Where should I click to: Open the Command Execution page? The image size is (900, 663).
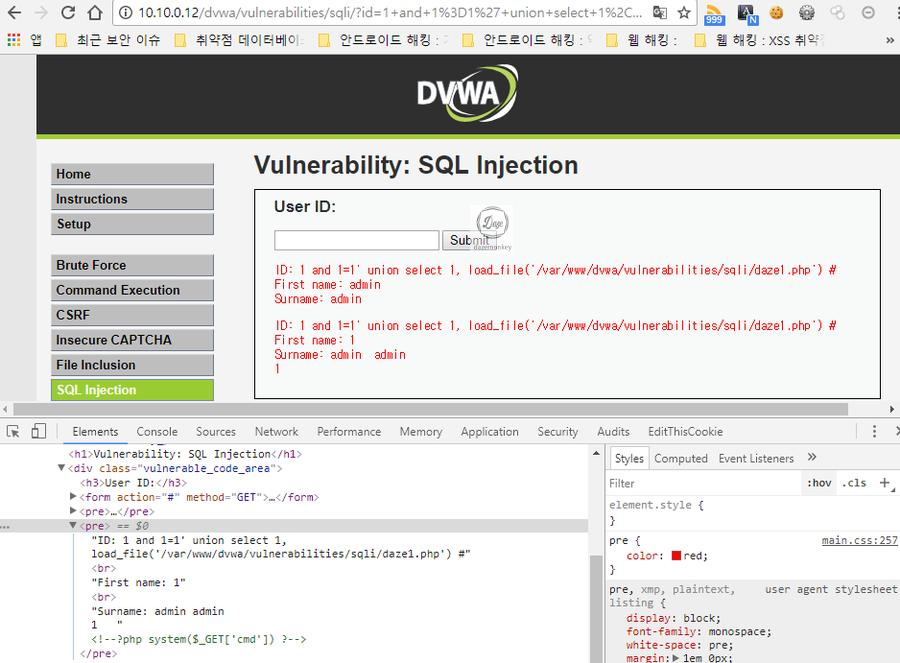pos(132,290)
